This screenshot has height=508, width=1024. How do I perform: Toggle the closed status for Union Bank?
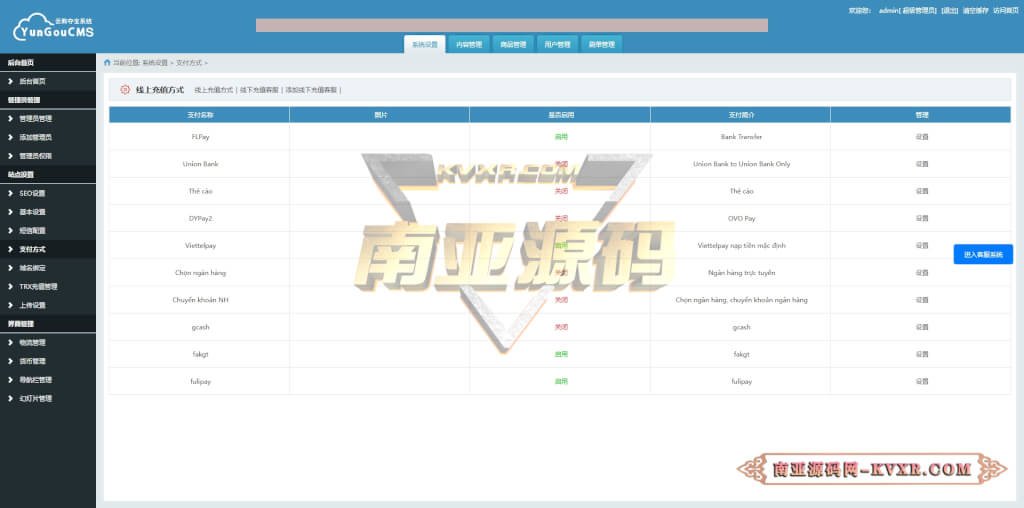tap(561, 164)
